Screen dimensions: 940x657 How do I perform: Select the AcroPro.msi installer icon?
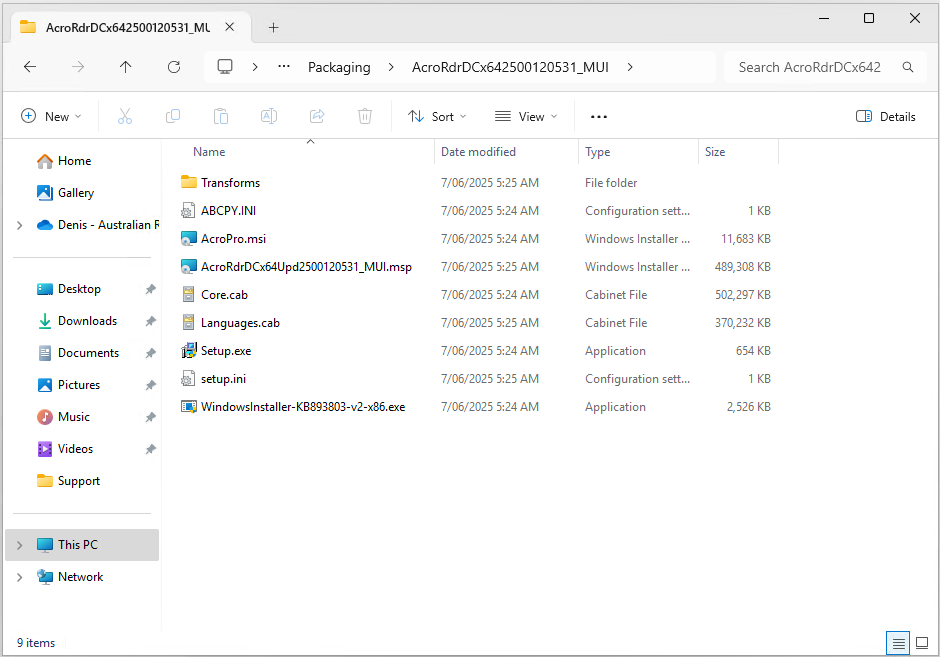[189, 239]
